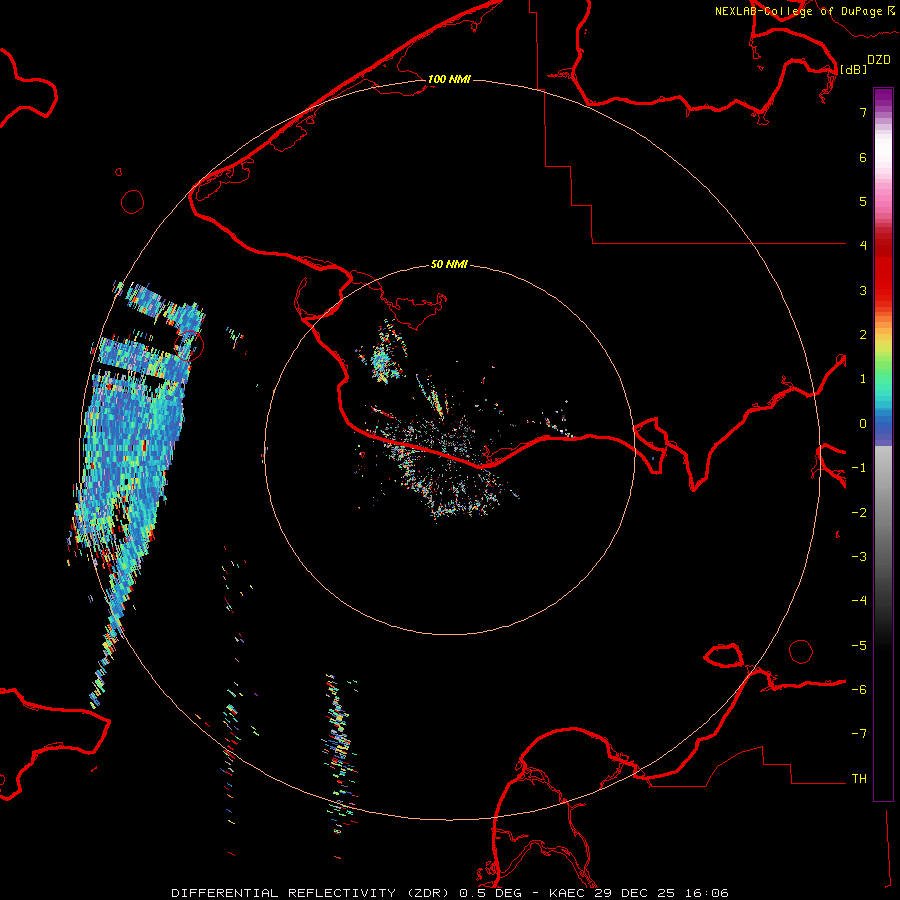Click the -4 tick label on scale
This screenshot has width=900, height=900.
(859, 601)
